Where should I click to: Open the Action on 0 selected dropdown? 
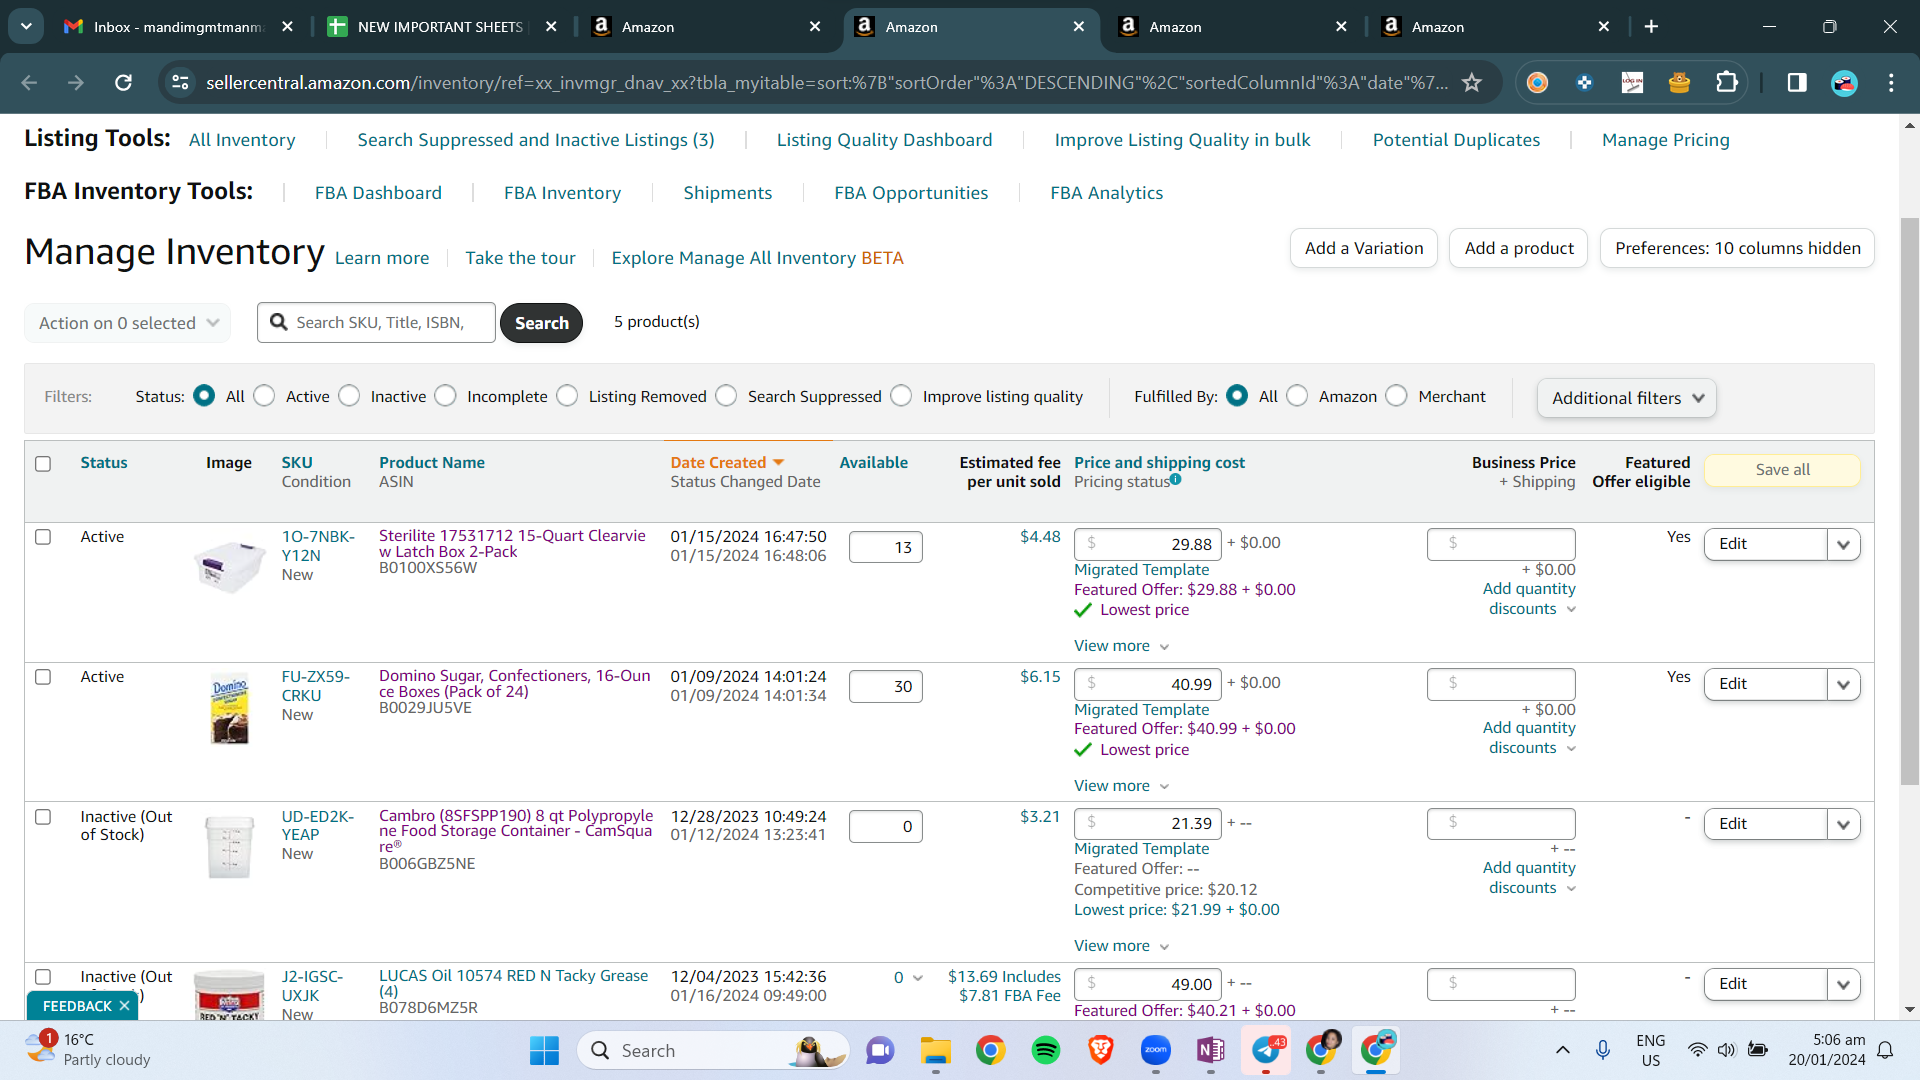pyautogui.click(x=128, y=323)
